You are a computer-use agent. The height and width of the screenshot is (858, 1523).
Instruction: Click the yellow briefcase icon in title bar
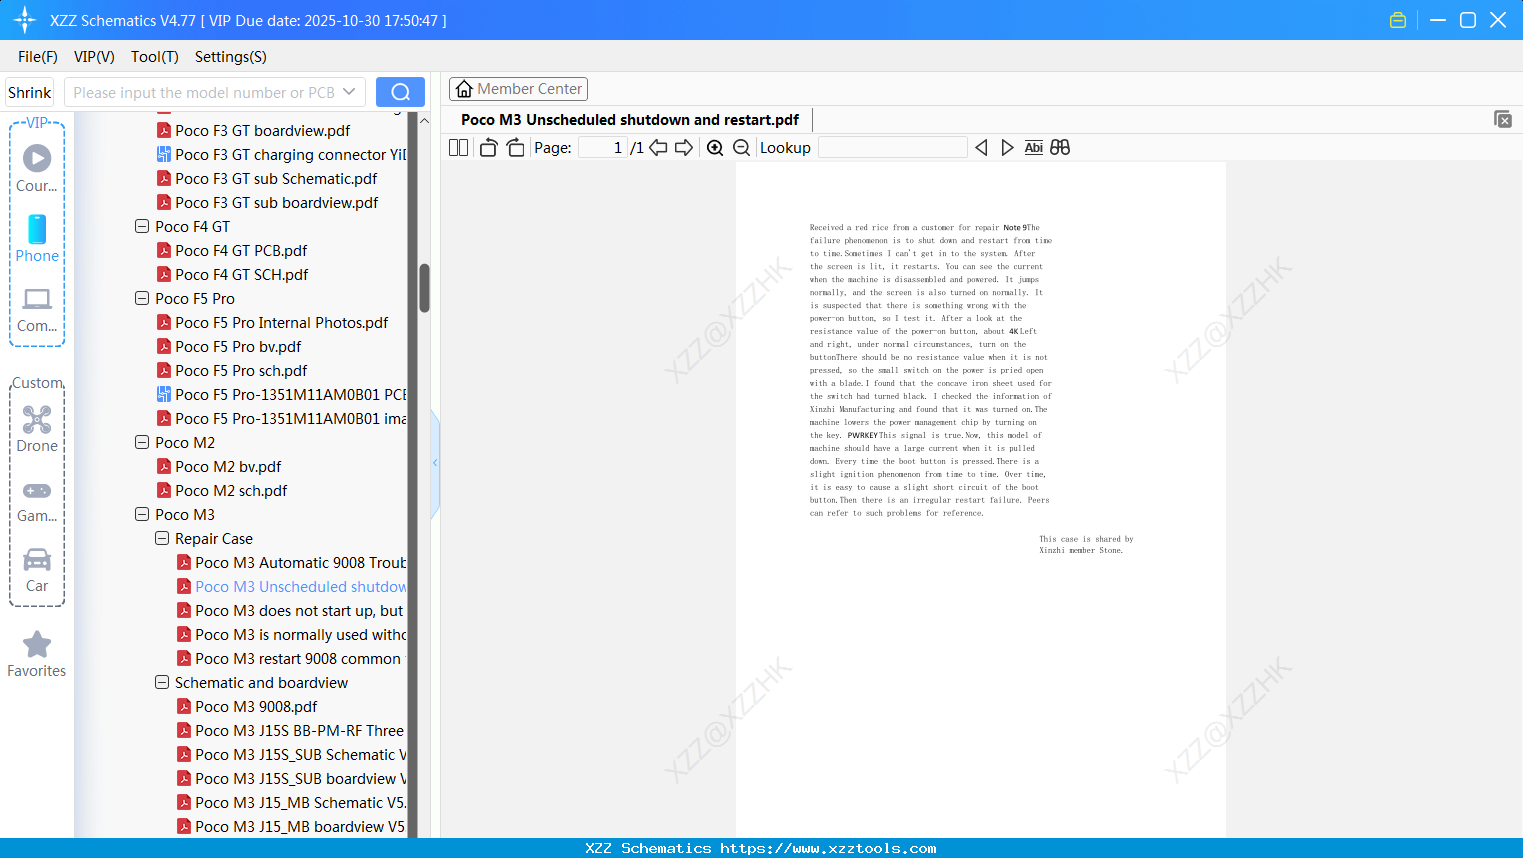point(1398,20)
